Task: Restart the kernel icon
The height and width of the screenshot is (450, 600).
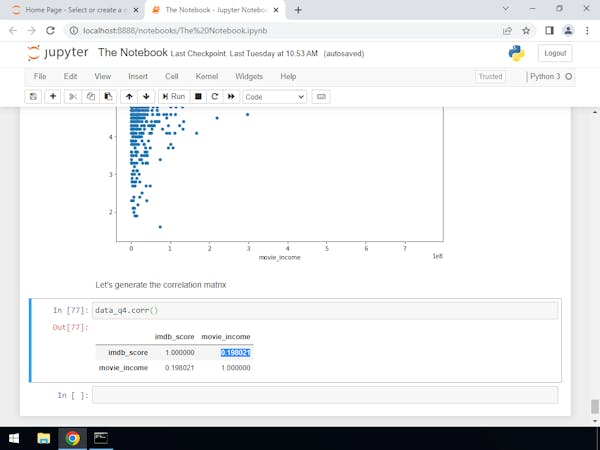Action: tap(215, 97)
